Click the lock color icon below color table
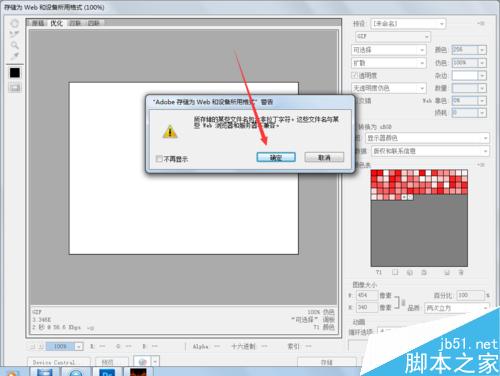The height and width of the screenshot is (376, 500). pyautogui.click(x=424, y=273)
